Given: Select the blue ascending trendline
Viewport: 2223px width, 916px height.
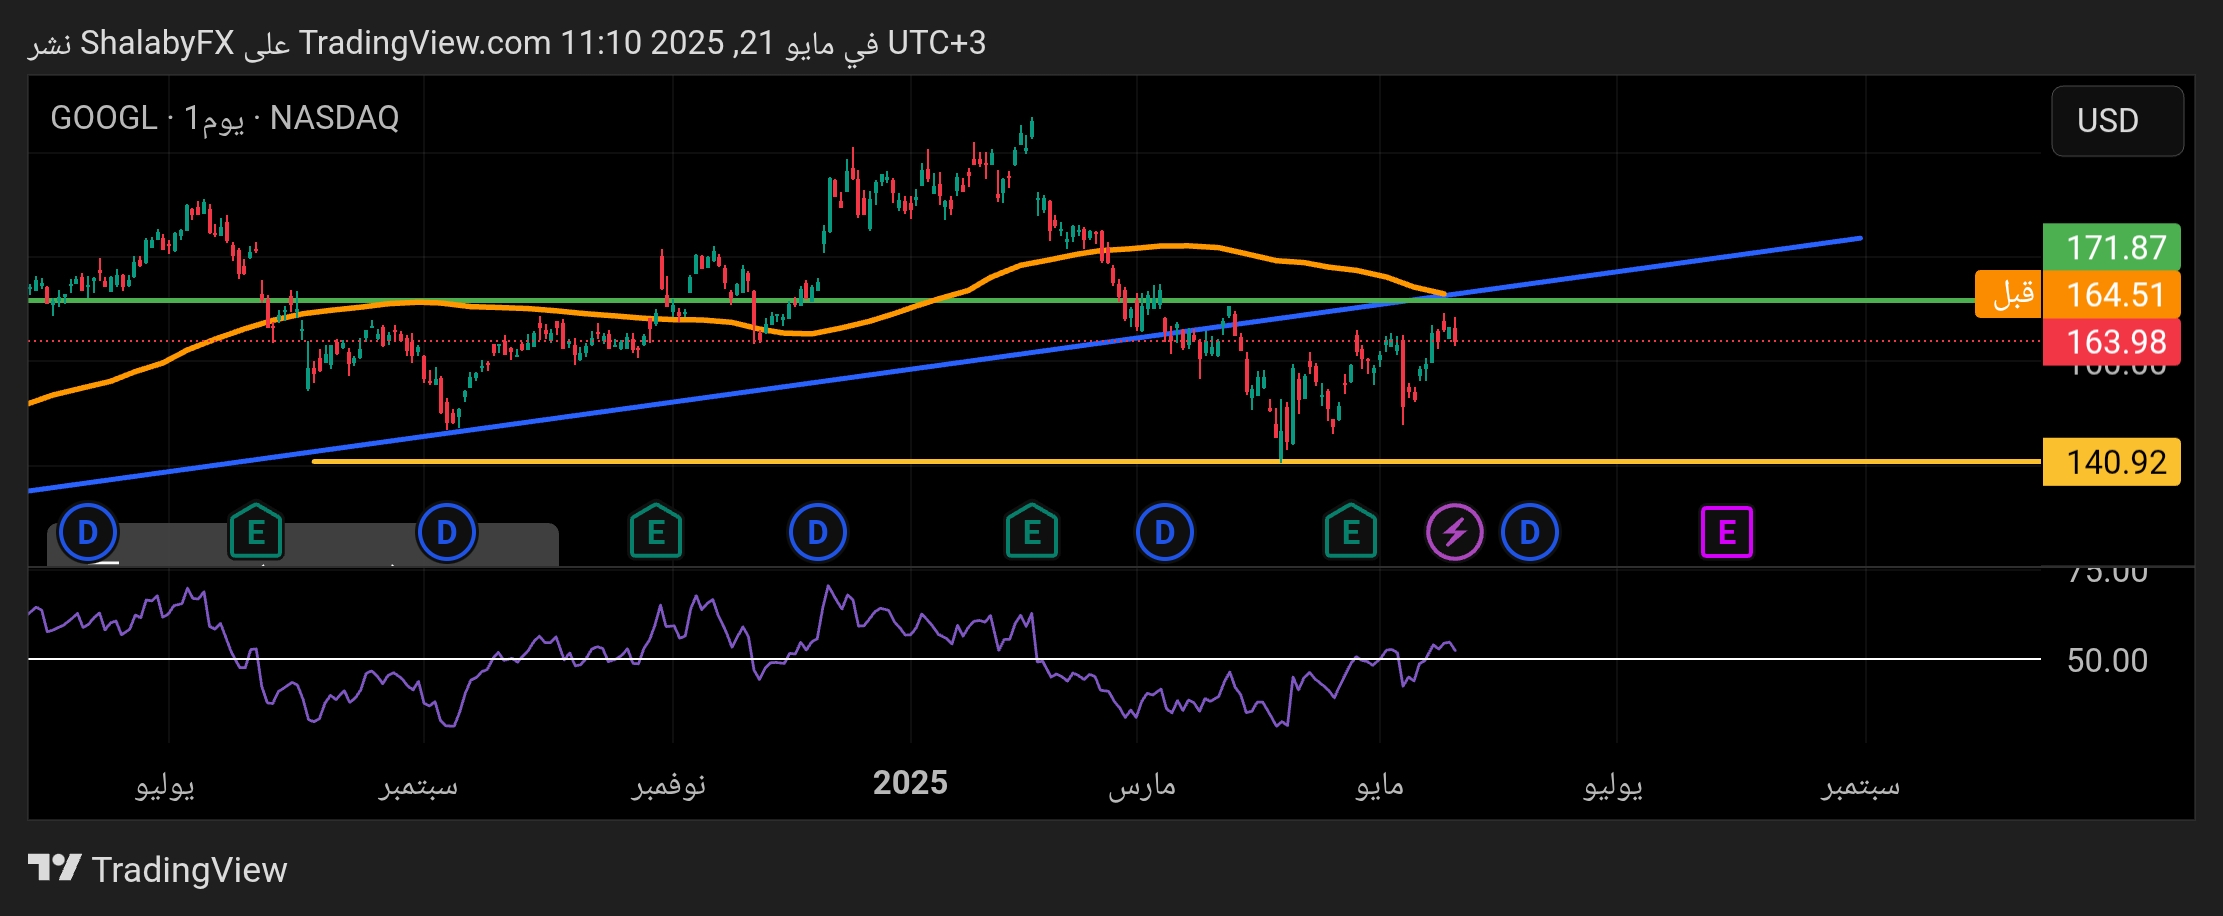Looking at the screenshot, I should 945,365.
